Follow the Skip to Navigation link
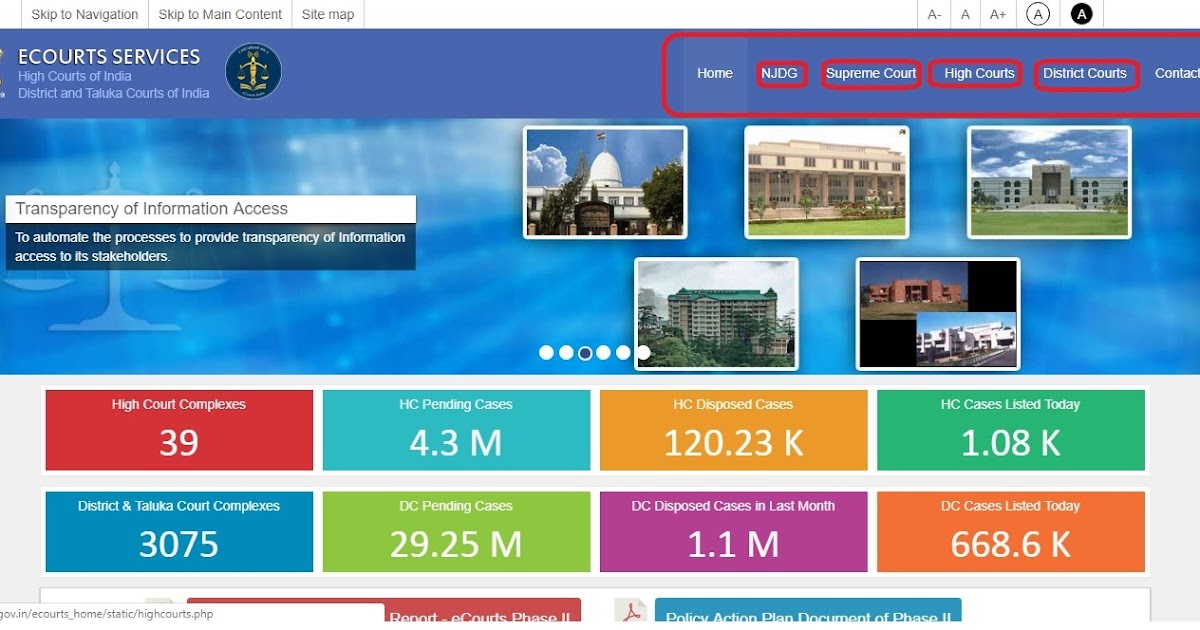The width and height of the screenshot is (1200, 630). pyautogui.click(x=85, y=14)
